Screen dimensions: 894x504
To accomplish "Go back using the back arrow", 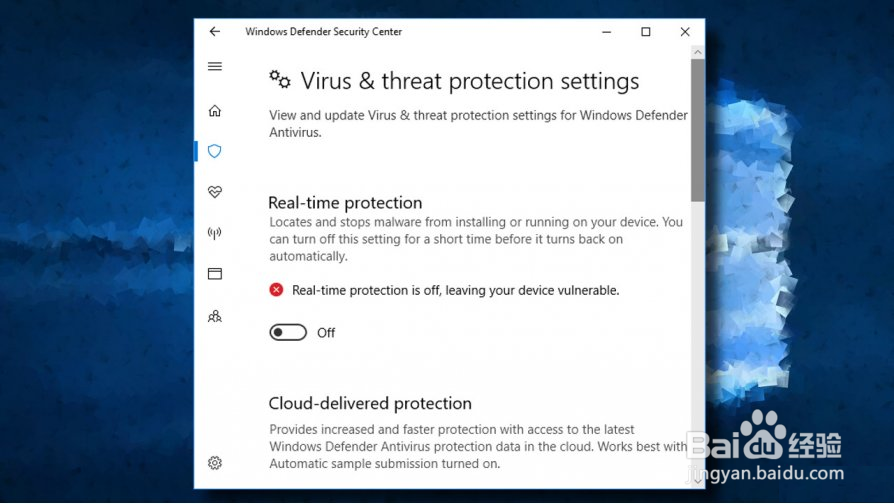I will click(x=215, y=32).
